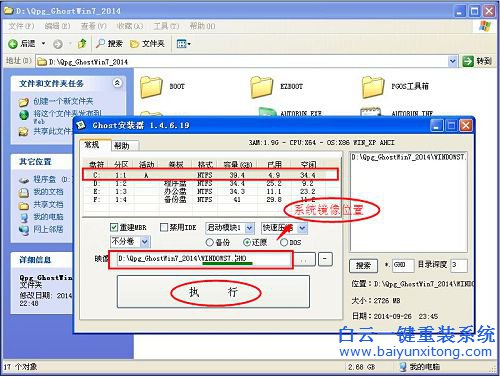Viewport: 500px width, 377px height.
Task: Toggle the Folders pane button
Action: pyautogui.click(x=147, y=44)
